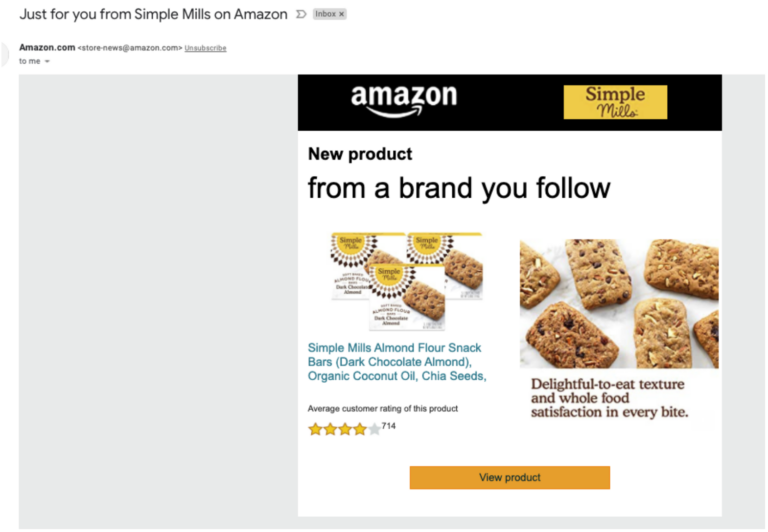Viewport: 768px width, 532px height.
Task: Click the Amazon.com sender name
Action: coord(47,47)
